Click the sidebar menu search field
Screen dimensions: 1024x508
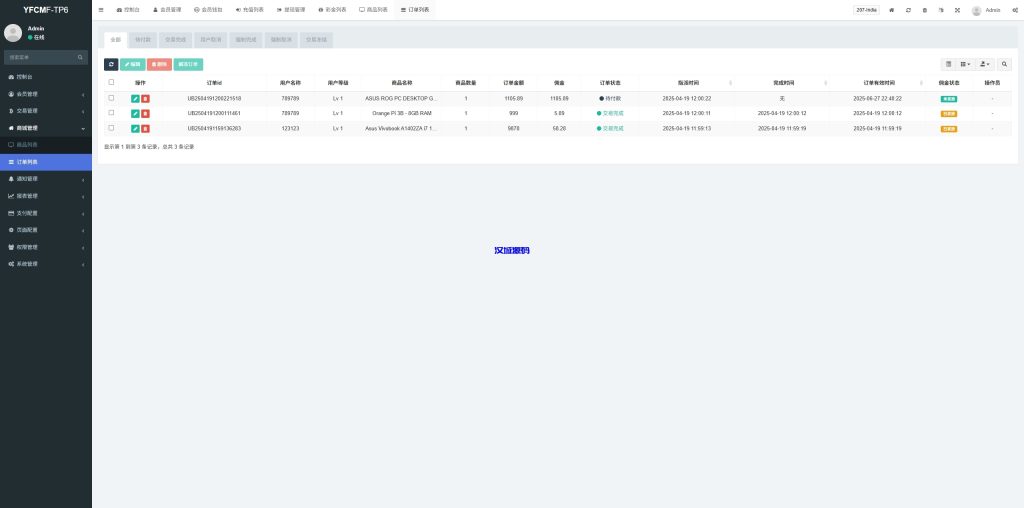pyautogui.click(x=40, y=58)
